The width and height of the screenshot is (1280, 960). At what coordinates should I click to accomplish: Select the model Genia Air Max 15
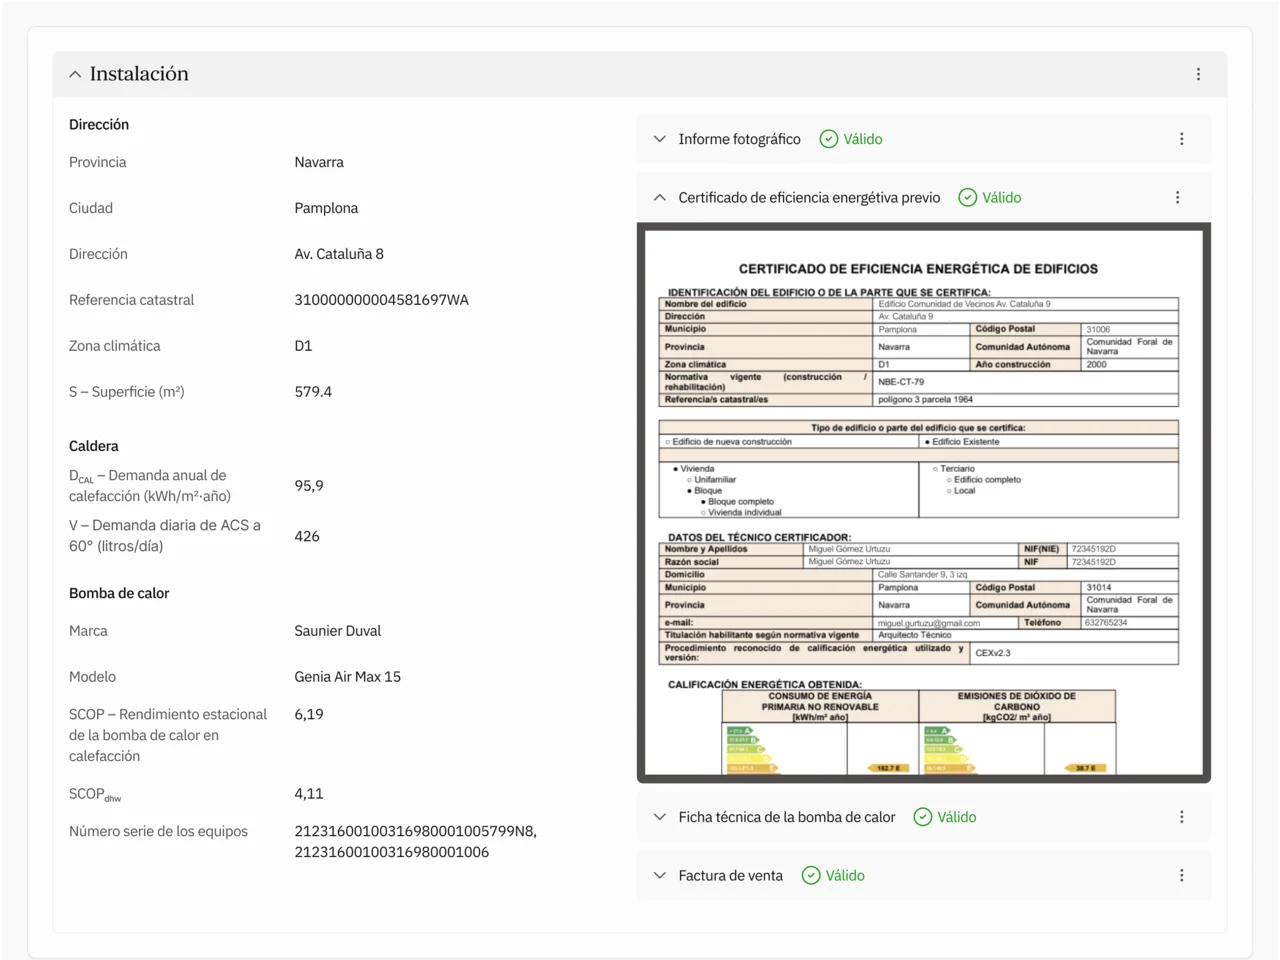(347, 677)
